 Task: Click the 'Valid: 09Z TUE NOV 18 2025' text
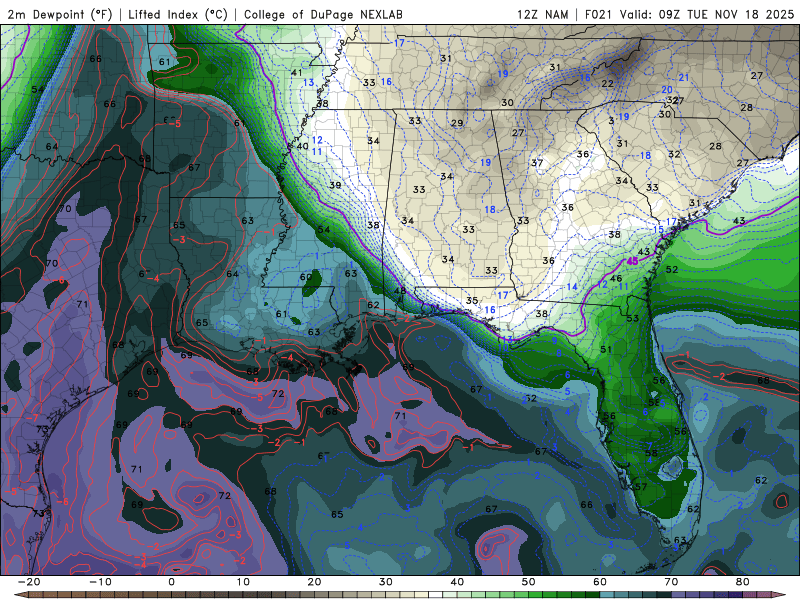point(707,14)
